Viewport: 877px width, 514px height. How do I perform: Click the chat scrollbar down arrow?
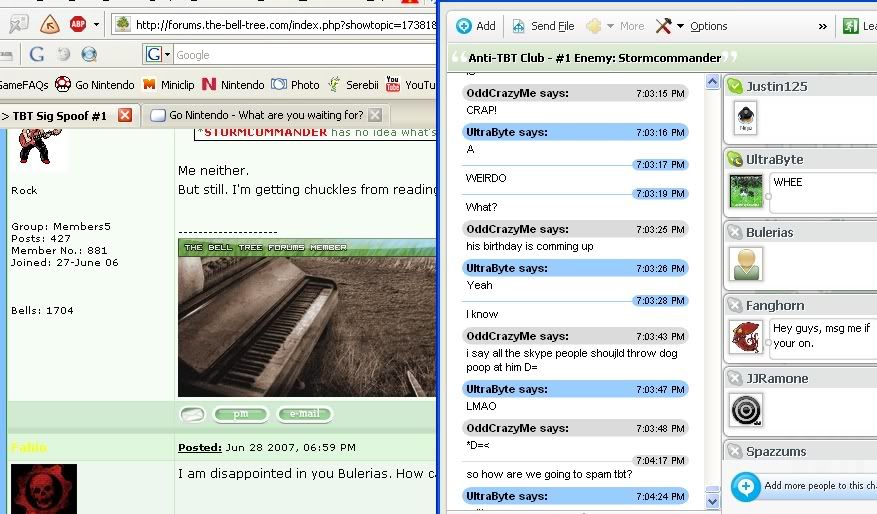[712, 500]
